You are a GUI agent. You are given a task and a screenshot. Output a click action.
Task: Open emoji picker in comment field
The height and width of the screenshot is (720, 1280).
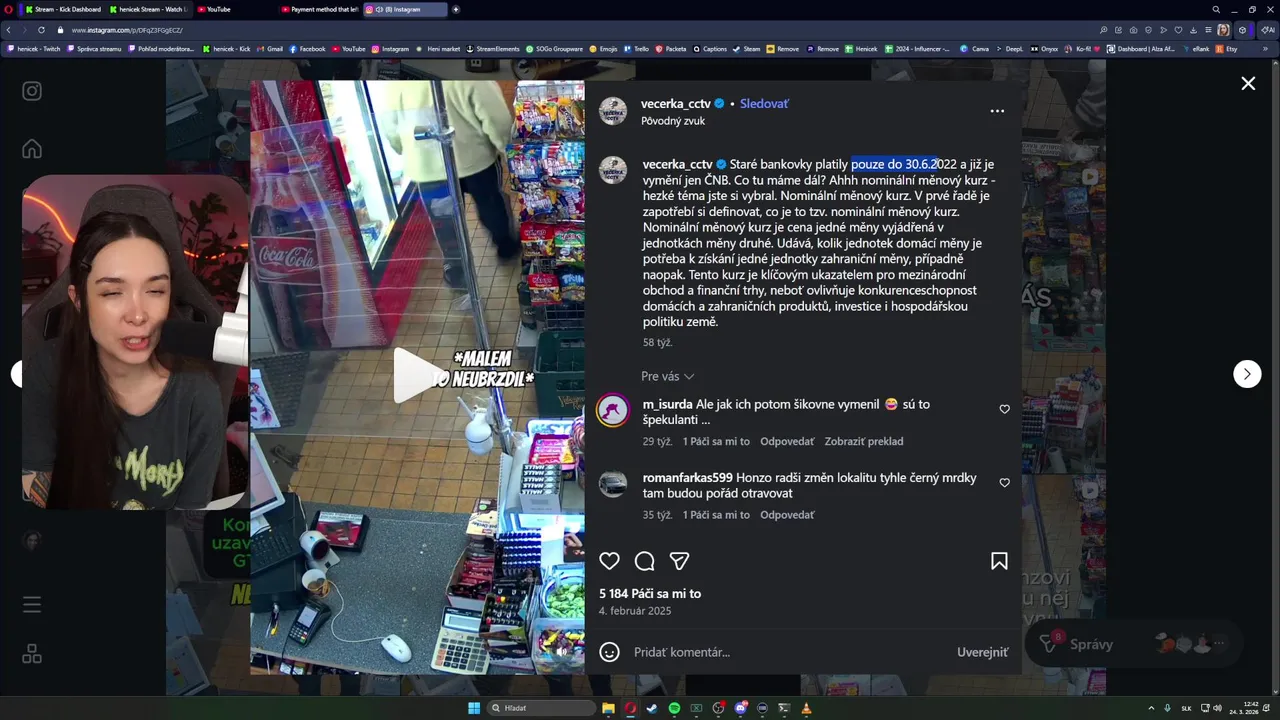[x=609, y=652]
